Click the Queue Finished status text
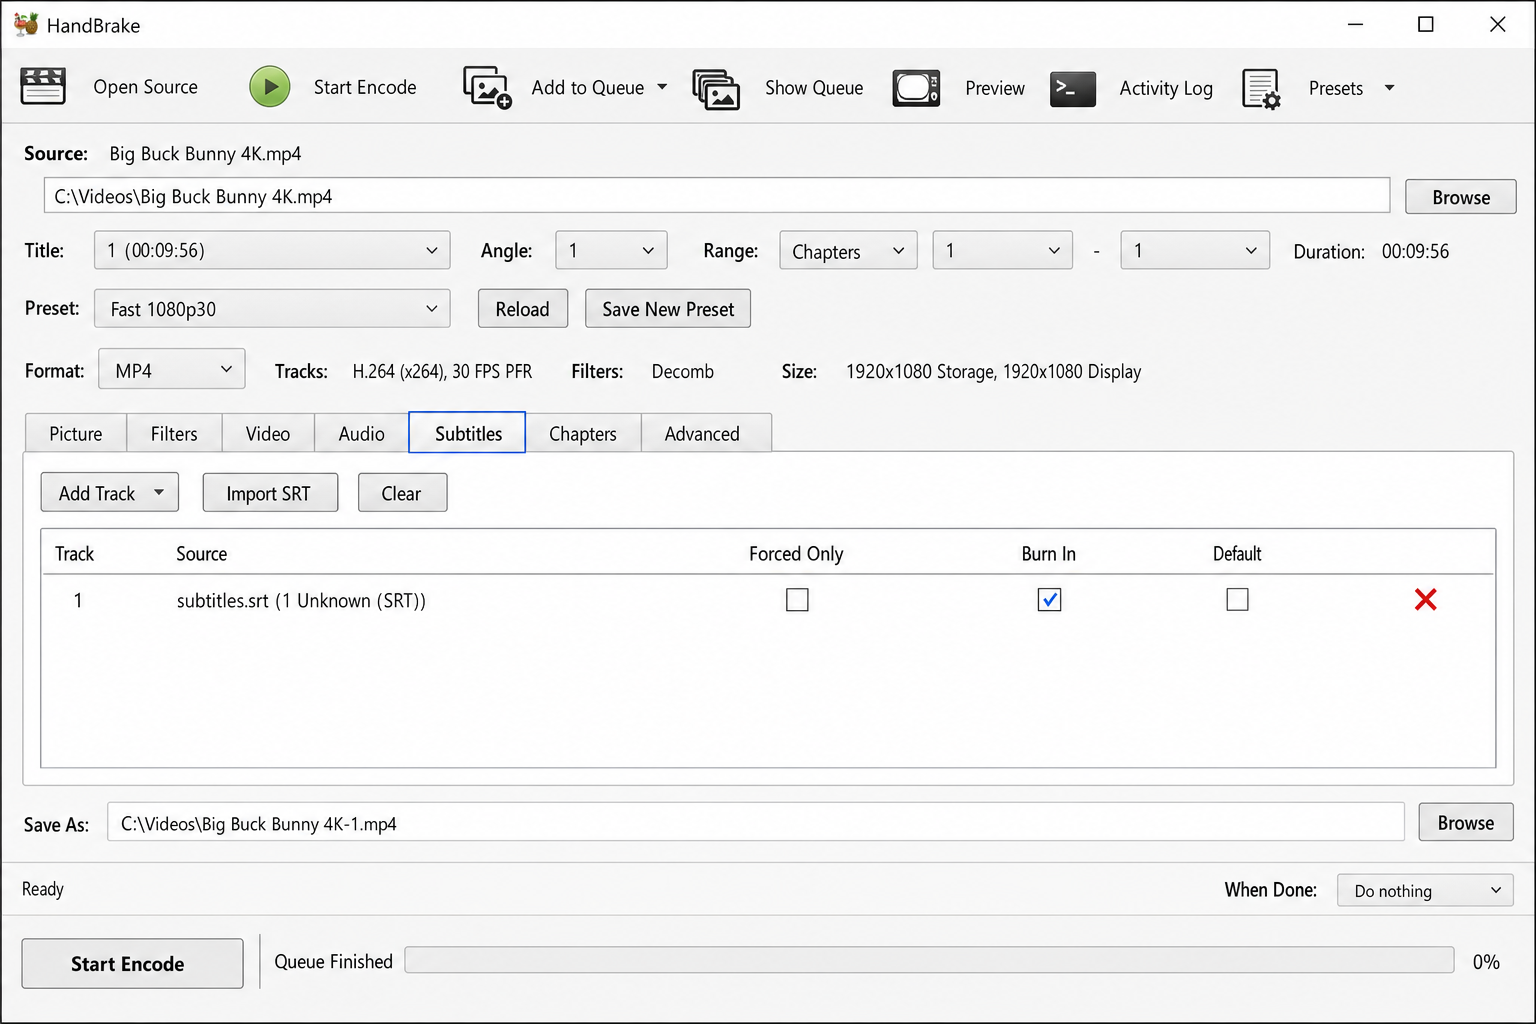Image resolution: width=1536 pixels, height=1024 pixels. (333, 961)
